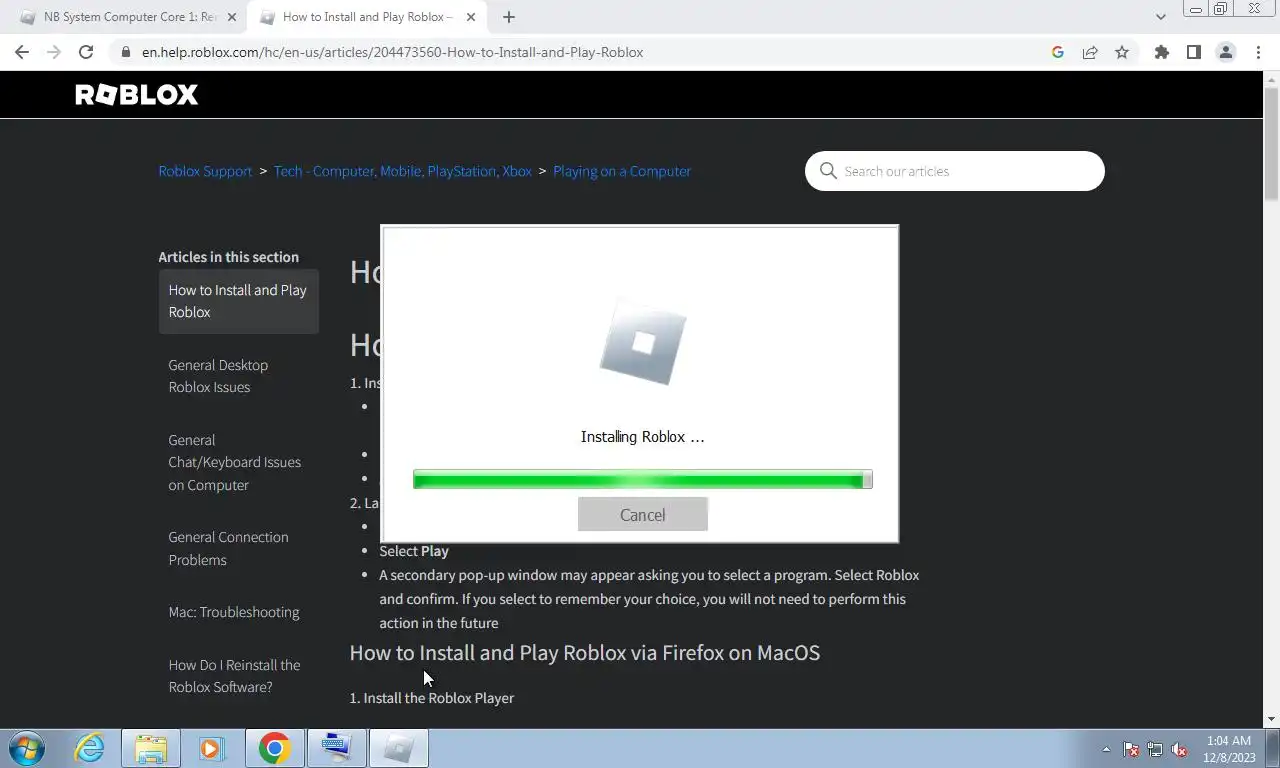Click '1. Install the Roblox Player' text
Screen dimensions: 1280x768
[431, 698]
